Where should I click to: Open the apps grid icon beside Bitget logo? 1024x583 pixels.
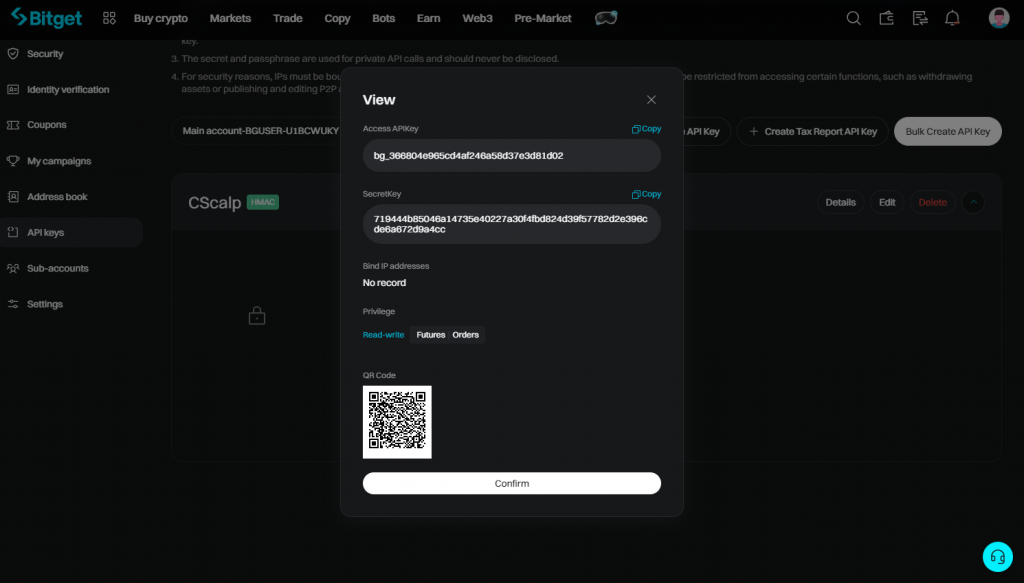[109, 18]
